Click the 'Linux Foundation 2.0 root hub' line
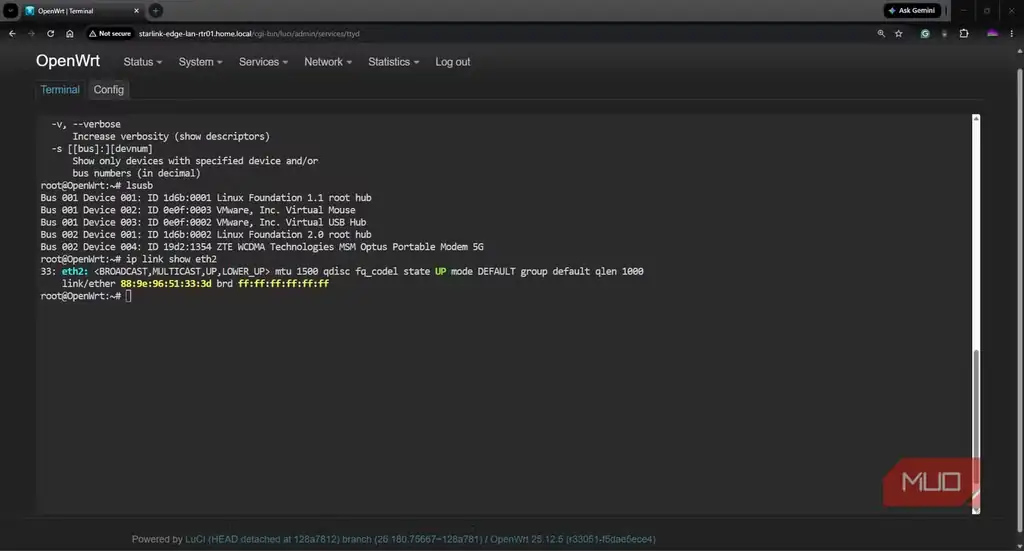The height and width of the screenshot is (551, 1024). [x=206, y=234]
